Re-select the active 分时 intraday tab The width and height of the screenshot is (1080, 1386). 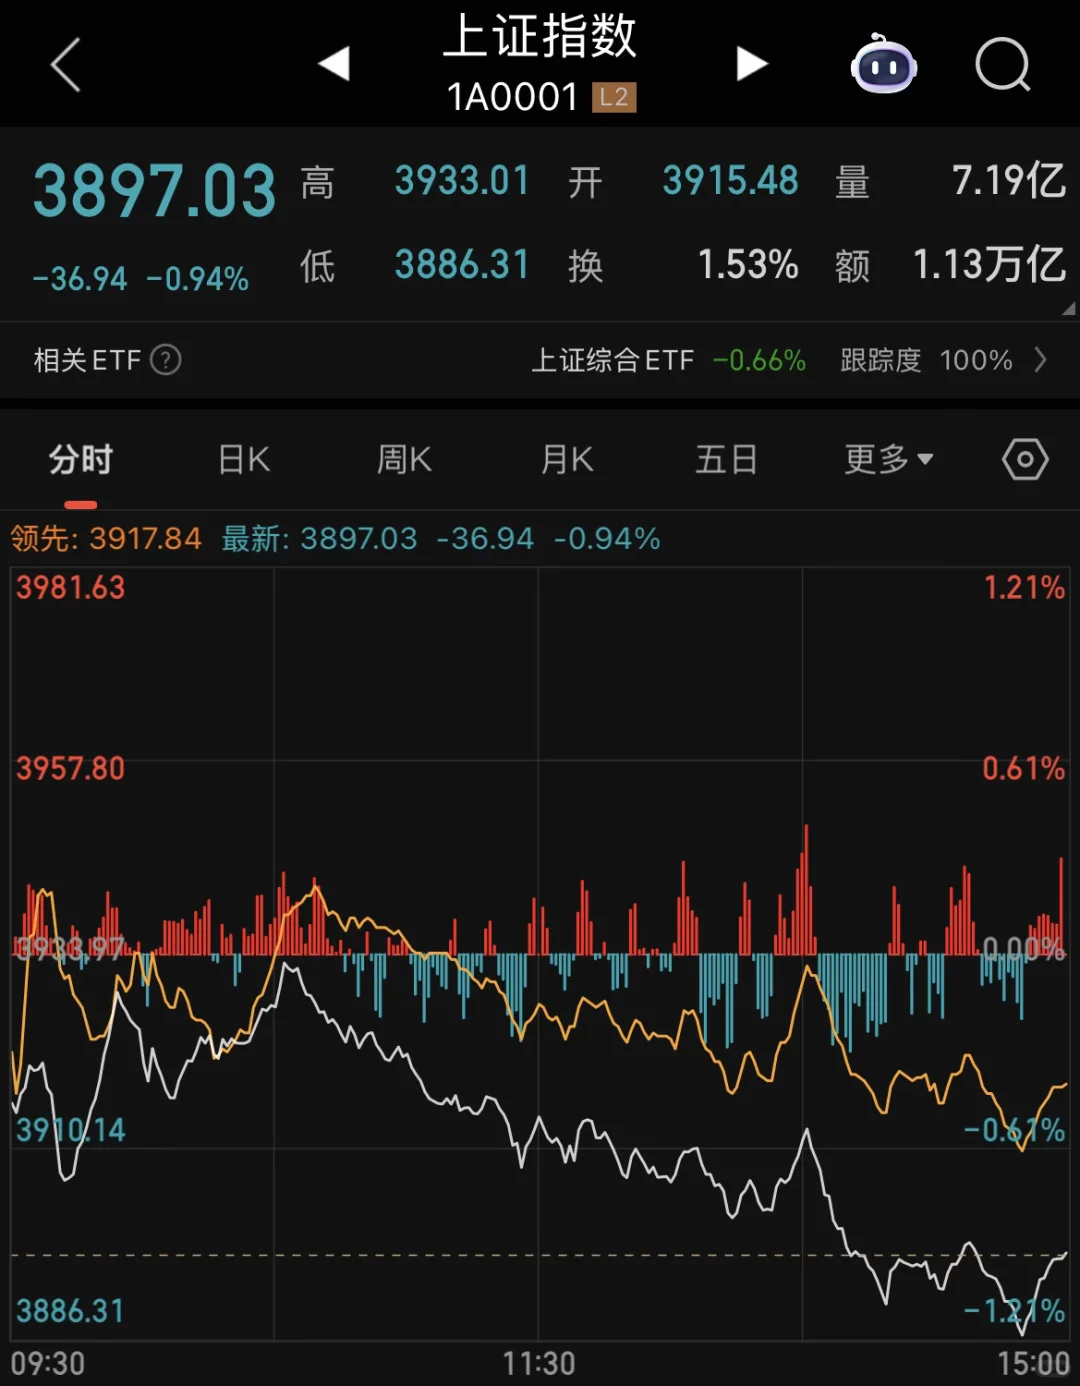(x=80, y=459)
